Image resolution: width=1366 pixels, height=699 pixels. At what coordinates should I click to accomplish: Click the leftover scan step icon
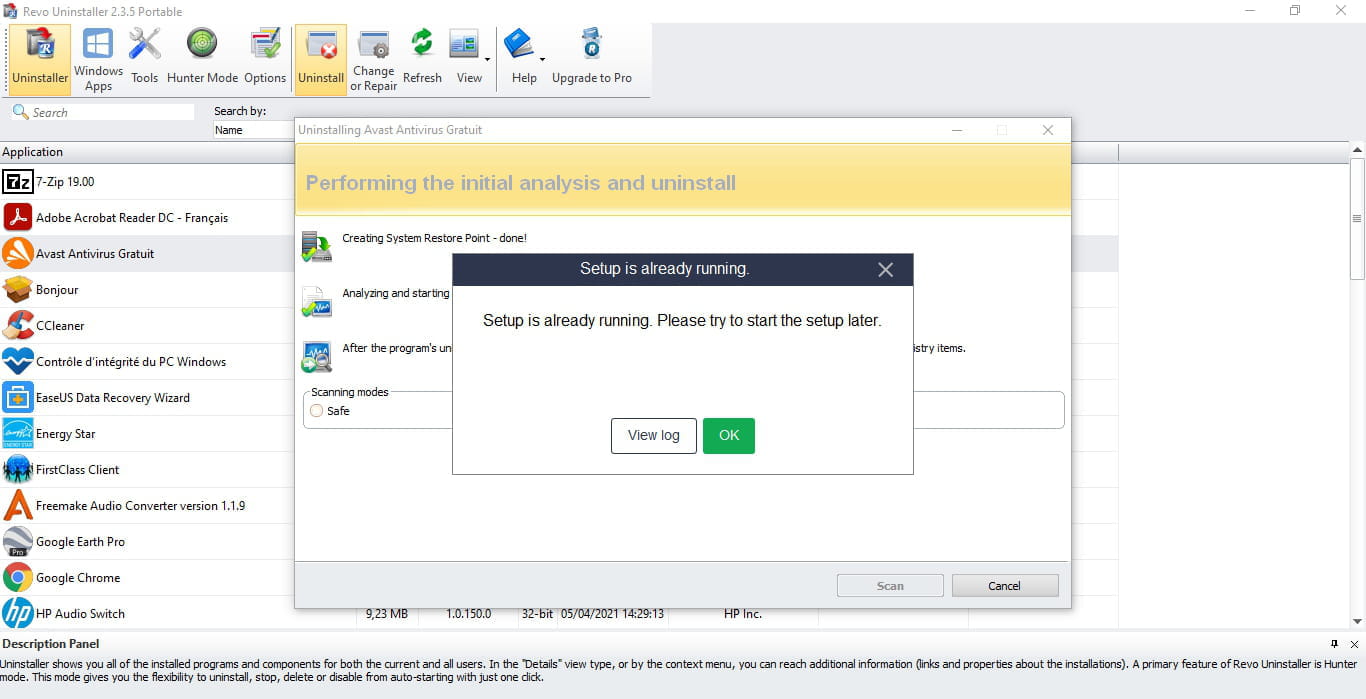pyautogui.click(x=317, y=357)
